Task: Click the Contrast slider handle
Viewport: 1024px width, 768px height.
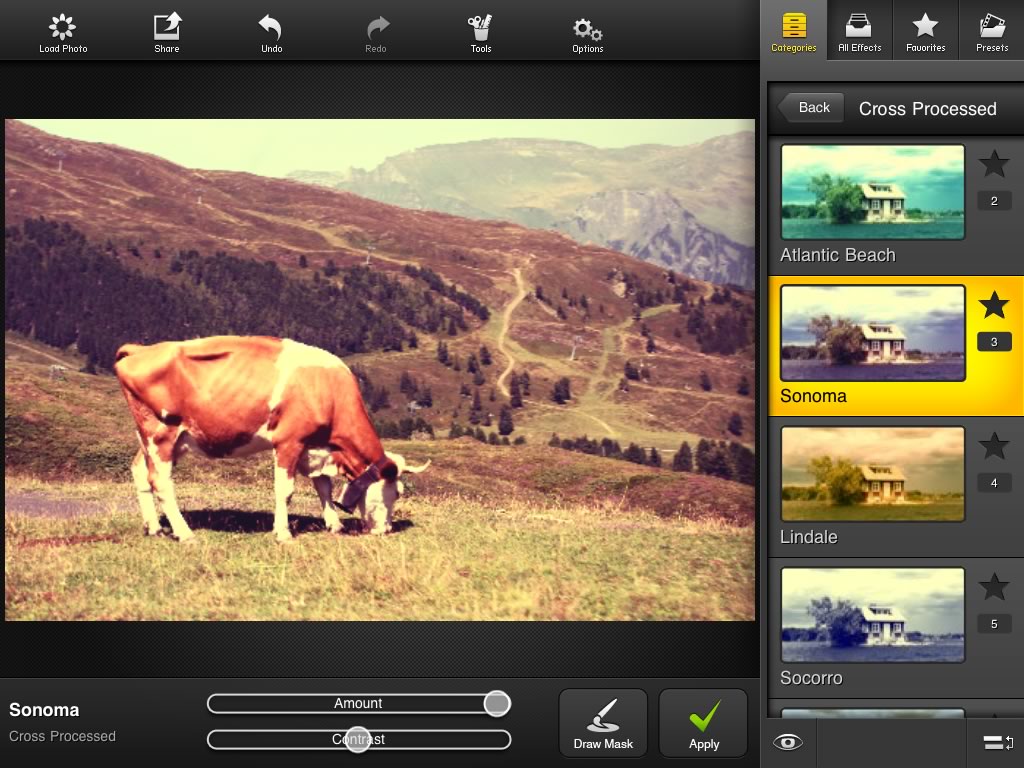Action: (x=358, y=739)
